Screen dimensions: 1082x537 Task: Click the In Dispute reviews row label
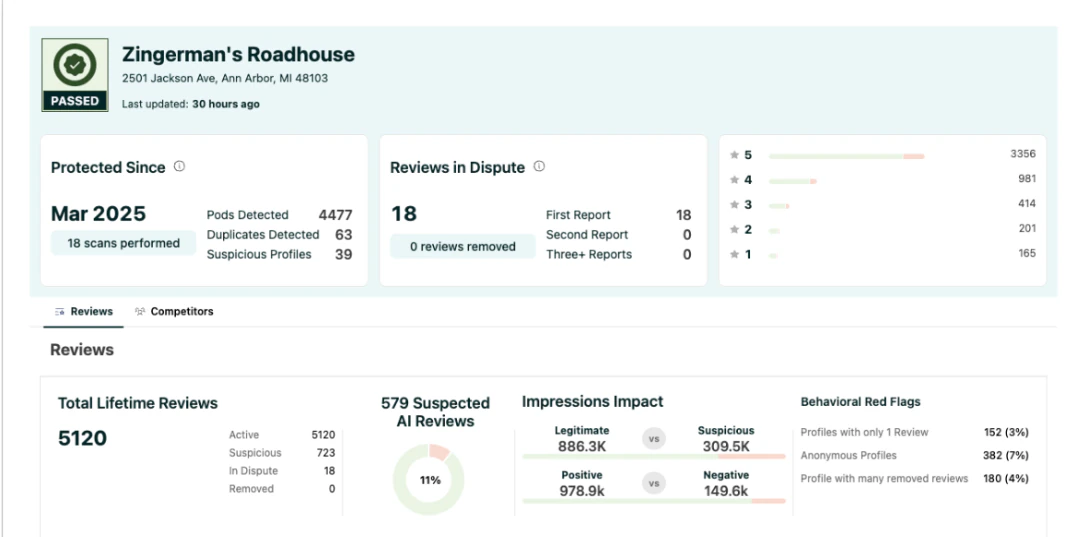point(253,471)
